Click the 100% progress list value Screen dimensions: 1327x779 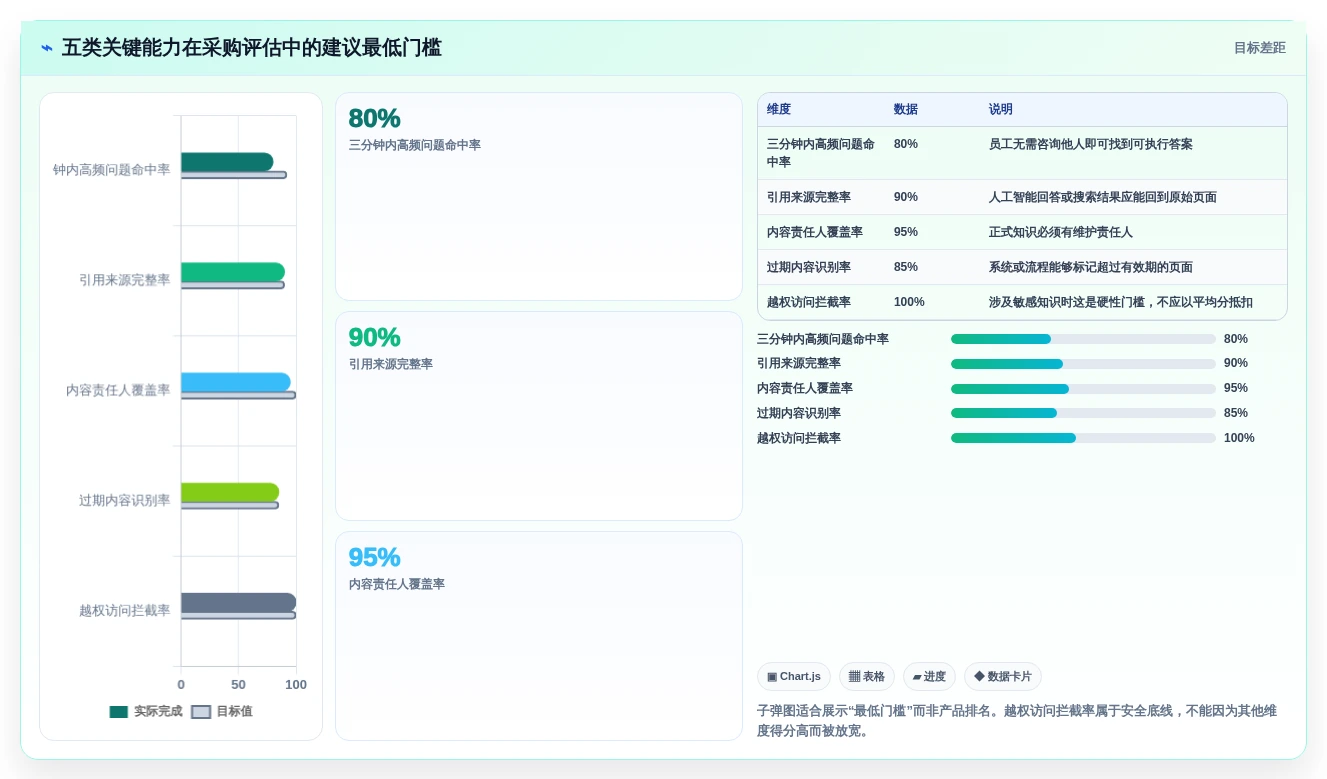1239,438
